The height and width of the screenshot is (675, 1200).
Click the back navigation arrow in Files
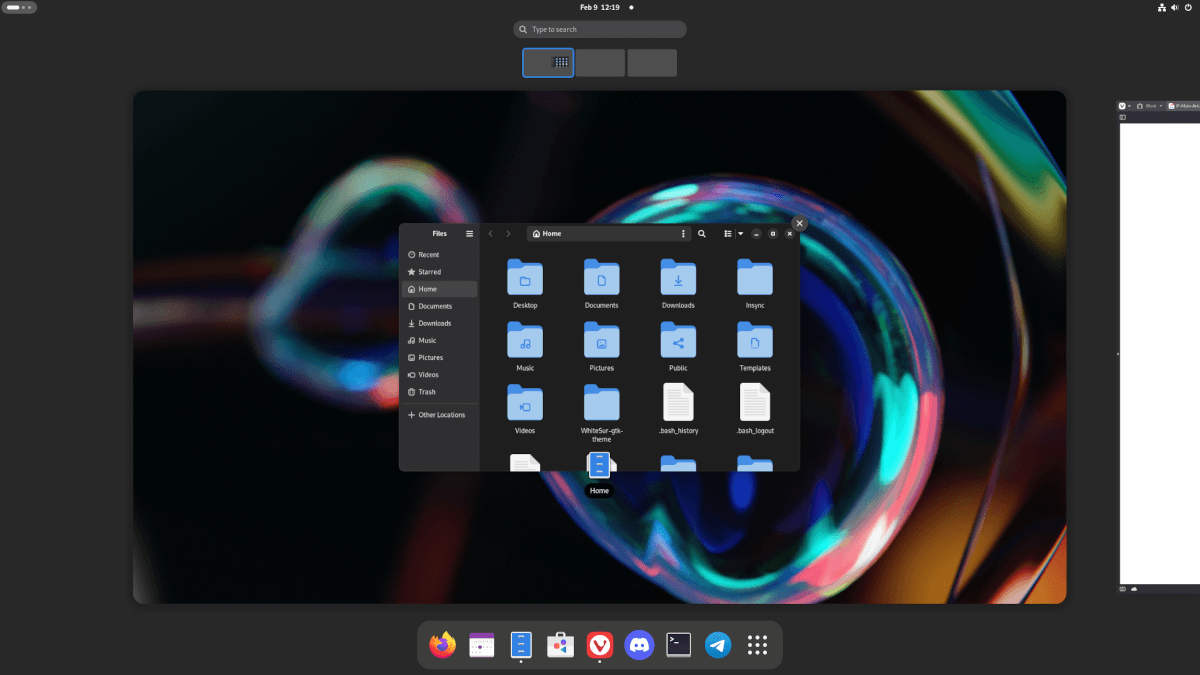pos(490,233)
